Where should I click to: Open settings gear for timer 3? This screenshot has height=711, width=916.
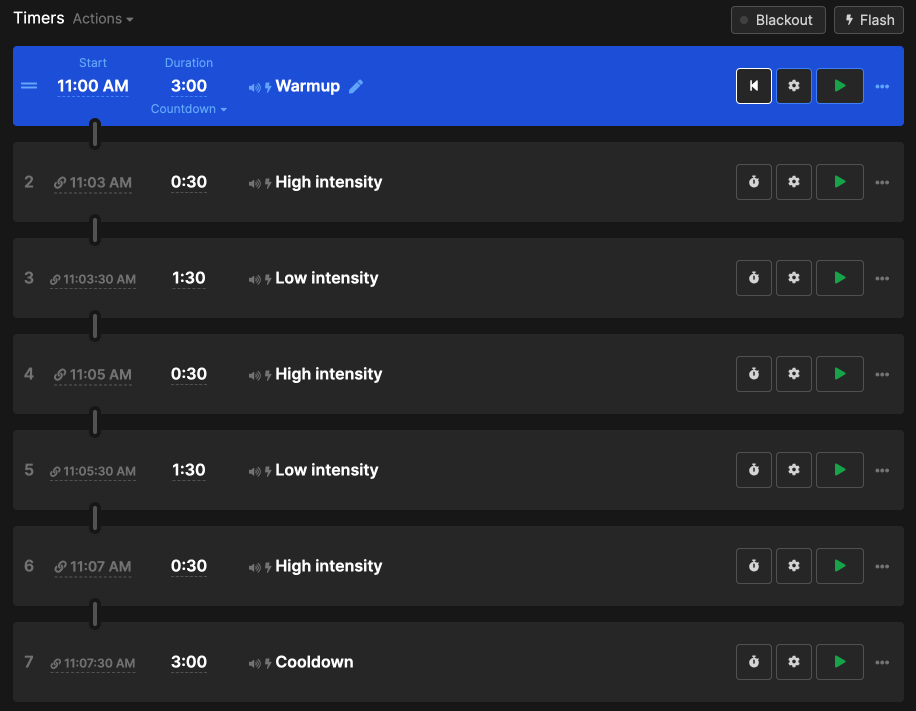[794, 278]
